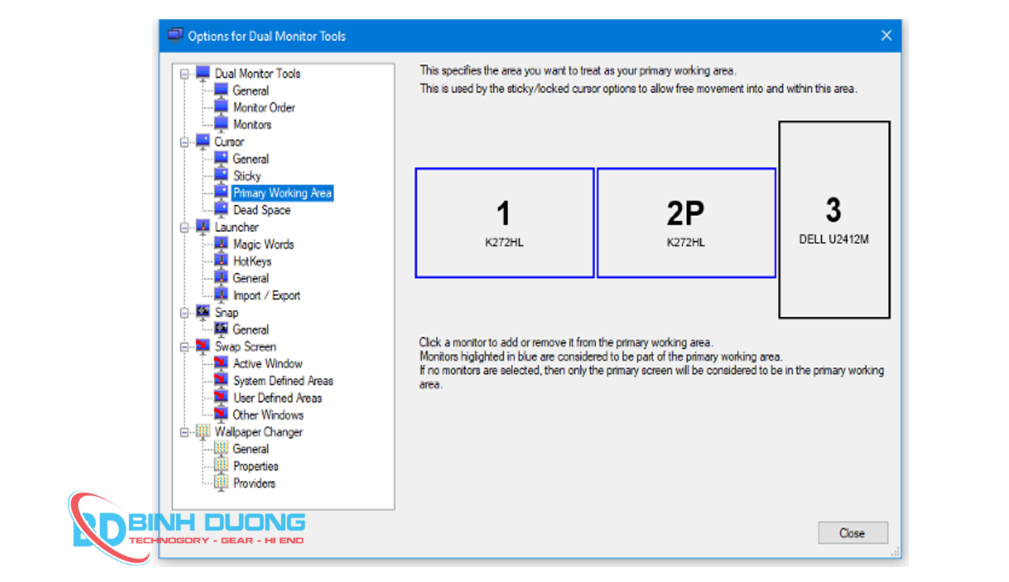Add monitor 3 DELL U2412M to working area
The image size is (1009, 582).
(x=833, y=220)
